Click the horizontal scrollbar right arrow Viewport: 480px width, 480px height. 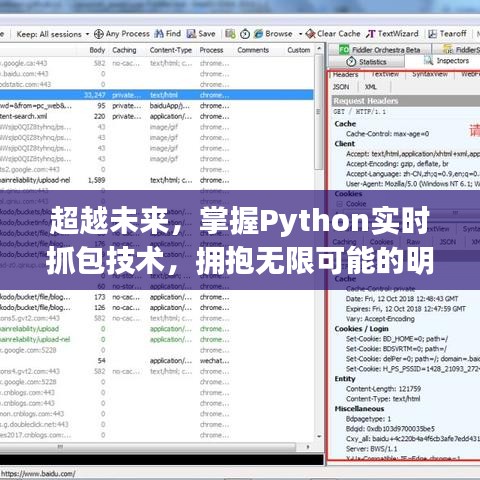point(308,447)
